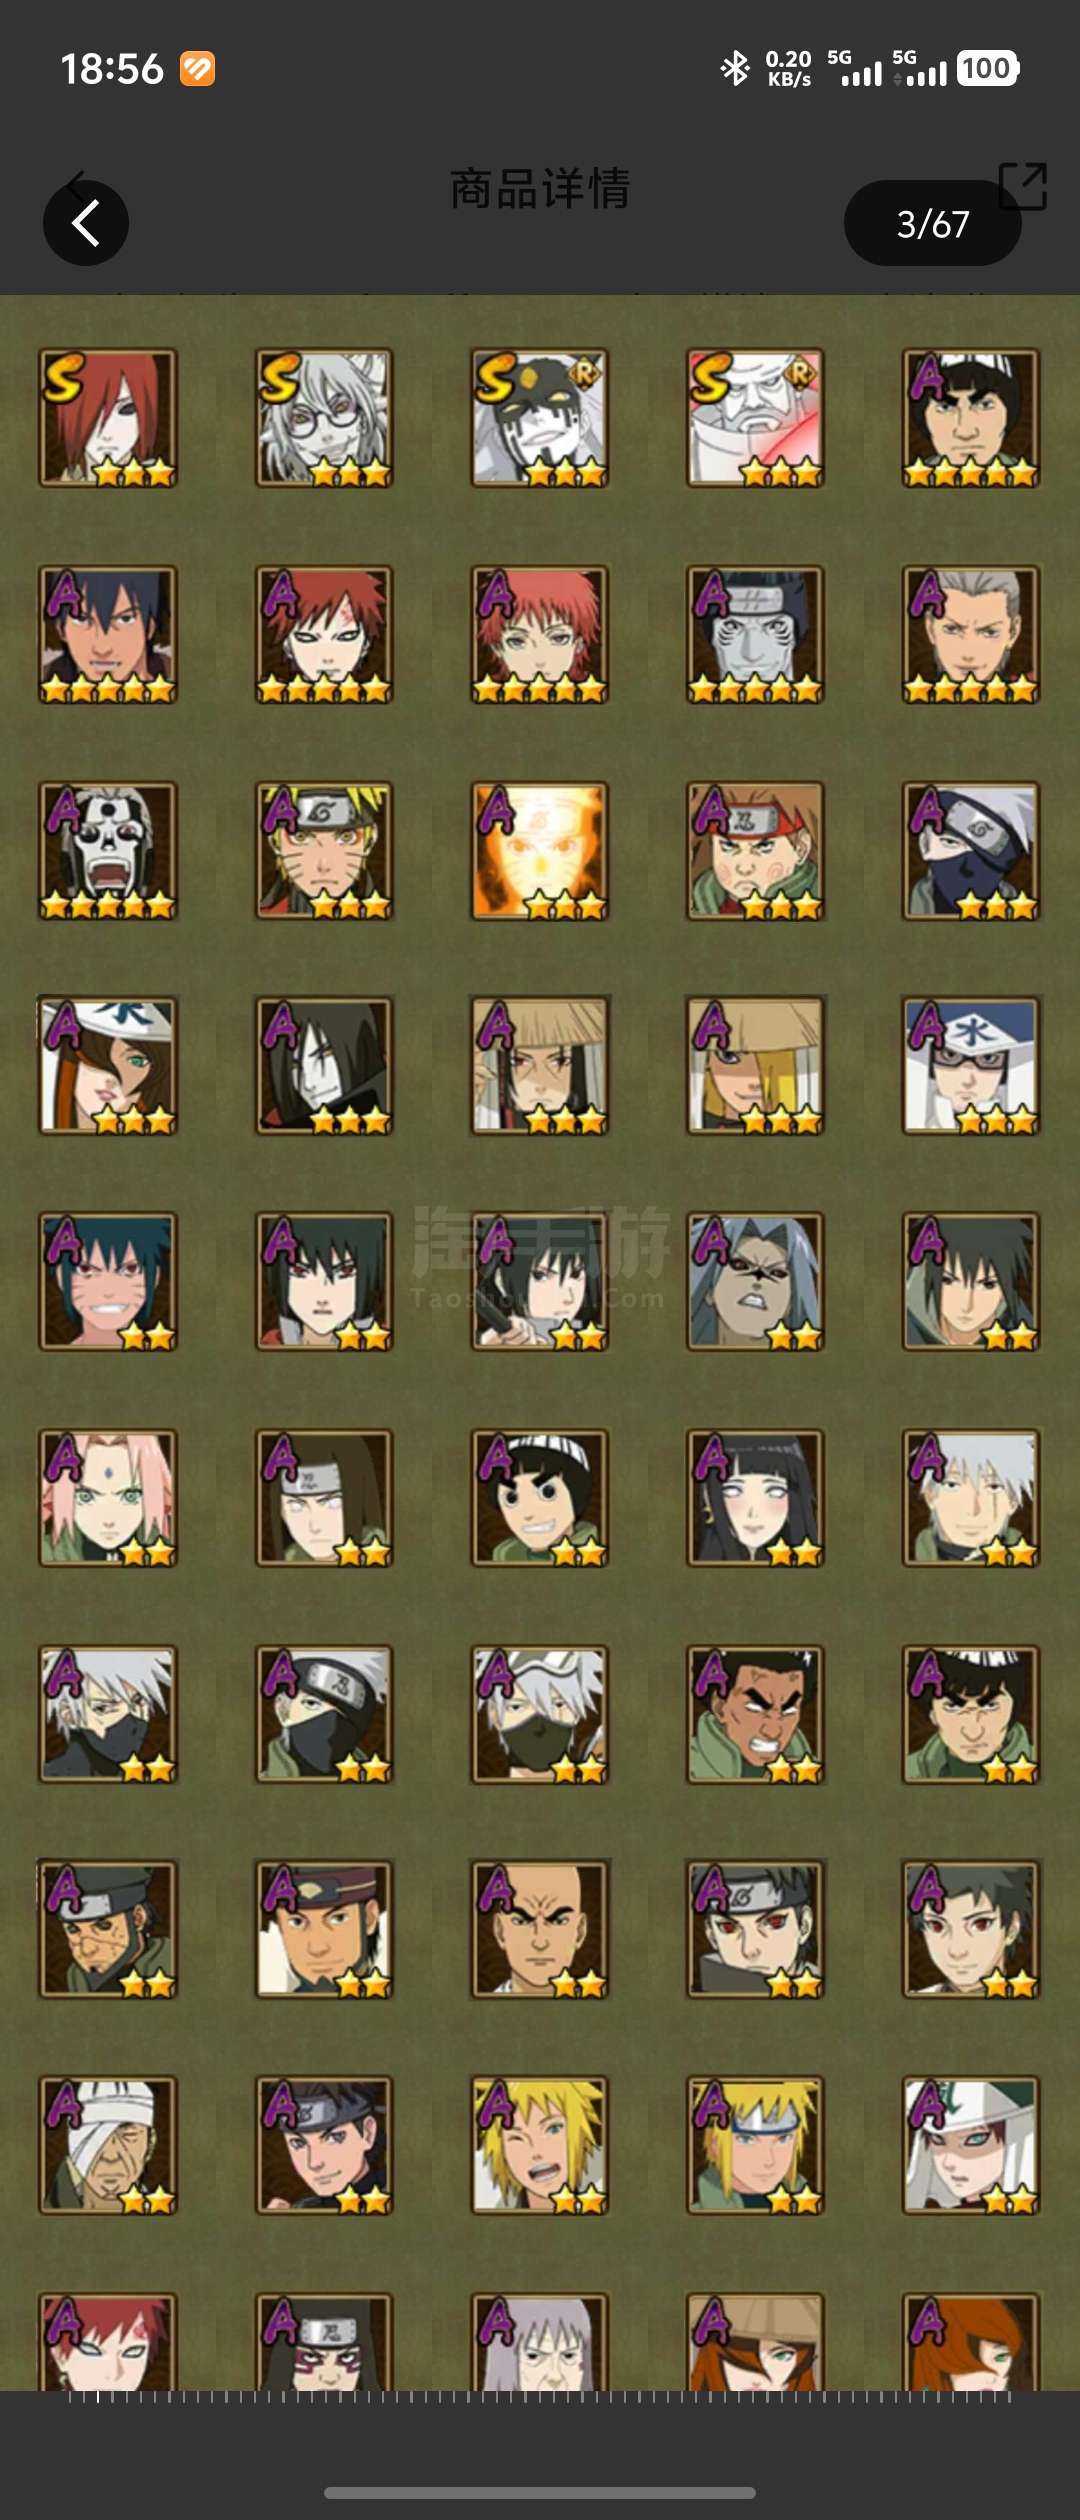Viewport: 1080px width, 2520px height.
Task: Choose the A-rank Might Guy five-star icon
Action: tap(971, 418)
